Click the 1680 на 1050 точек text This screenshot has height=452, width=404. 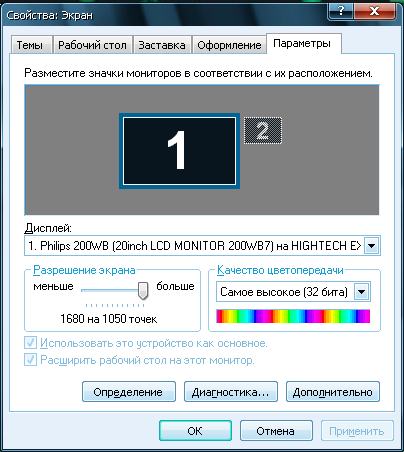[x=109, y=319]
